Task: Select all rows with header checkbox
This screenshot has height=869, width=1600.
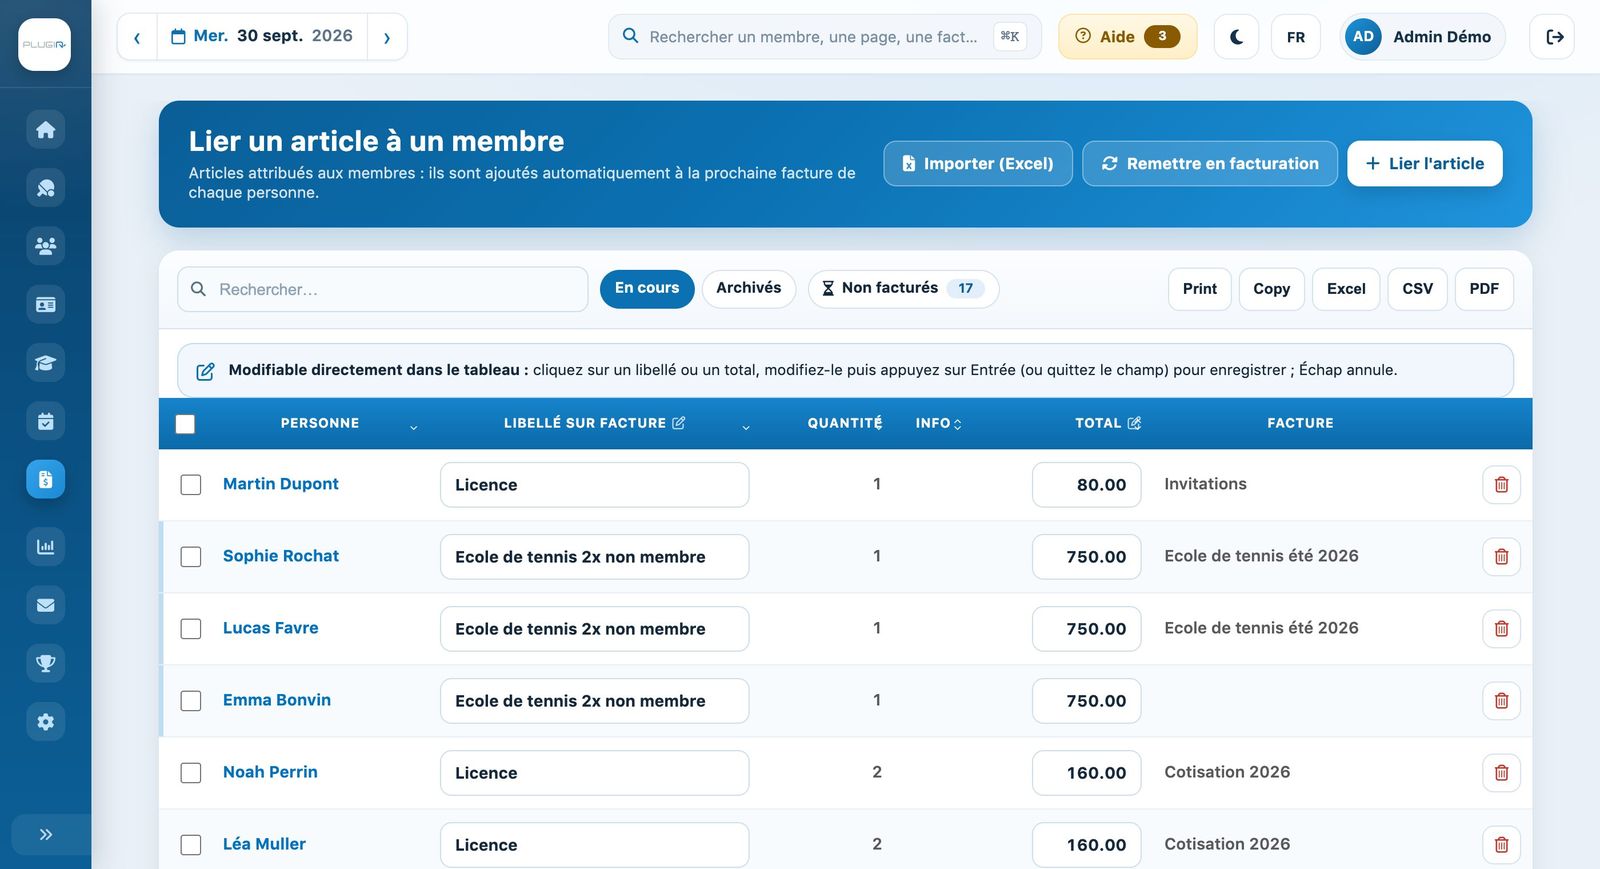Action: point(185,424)
